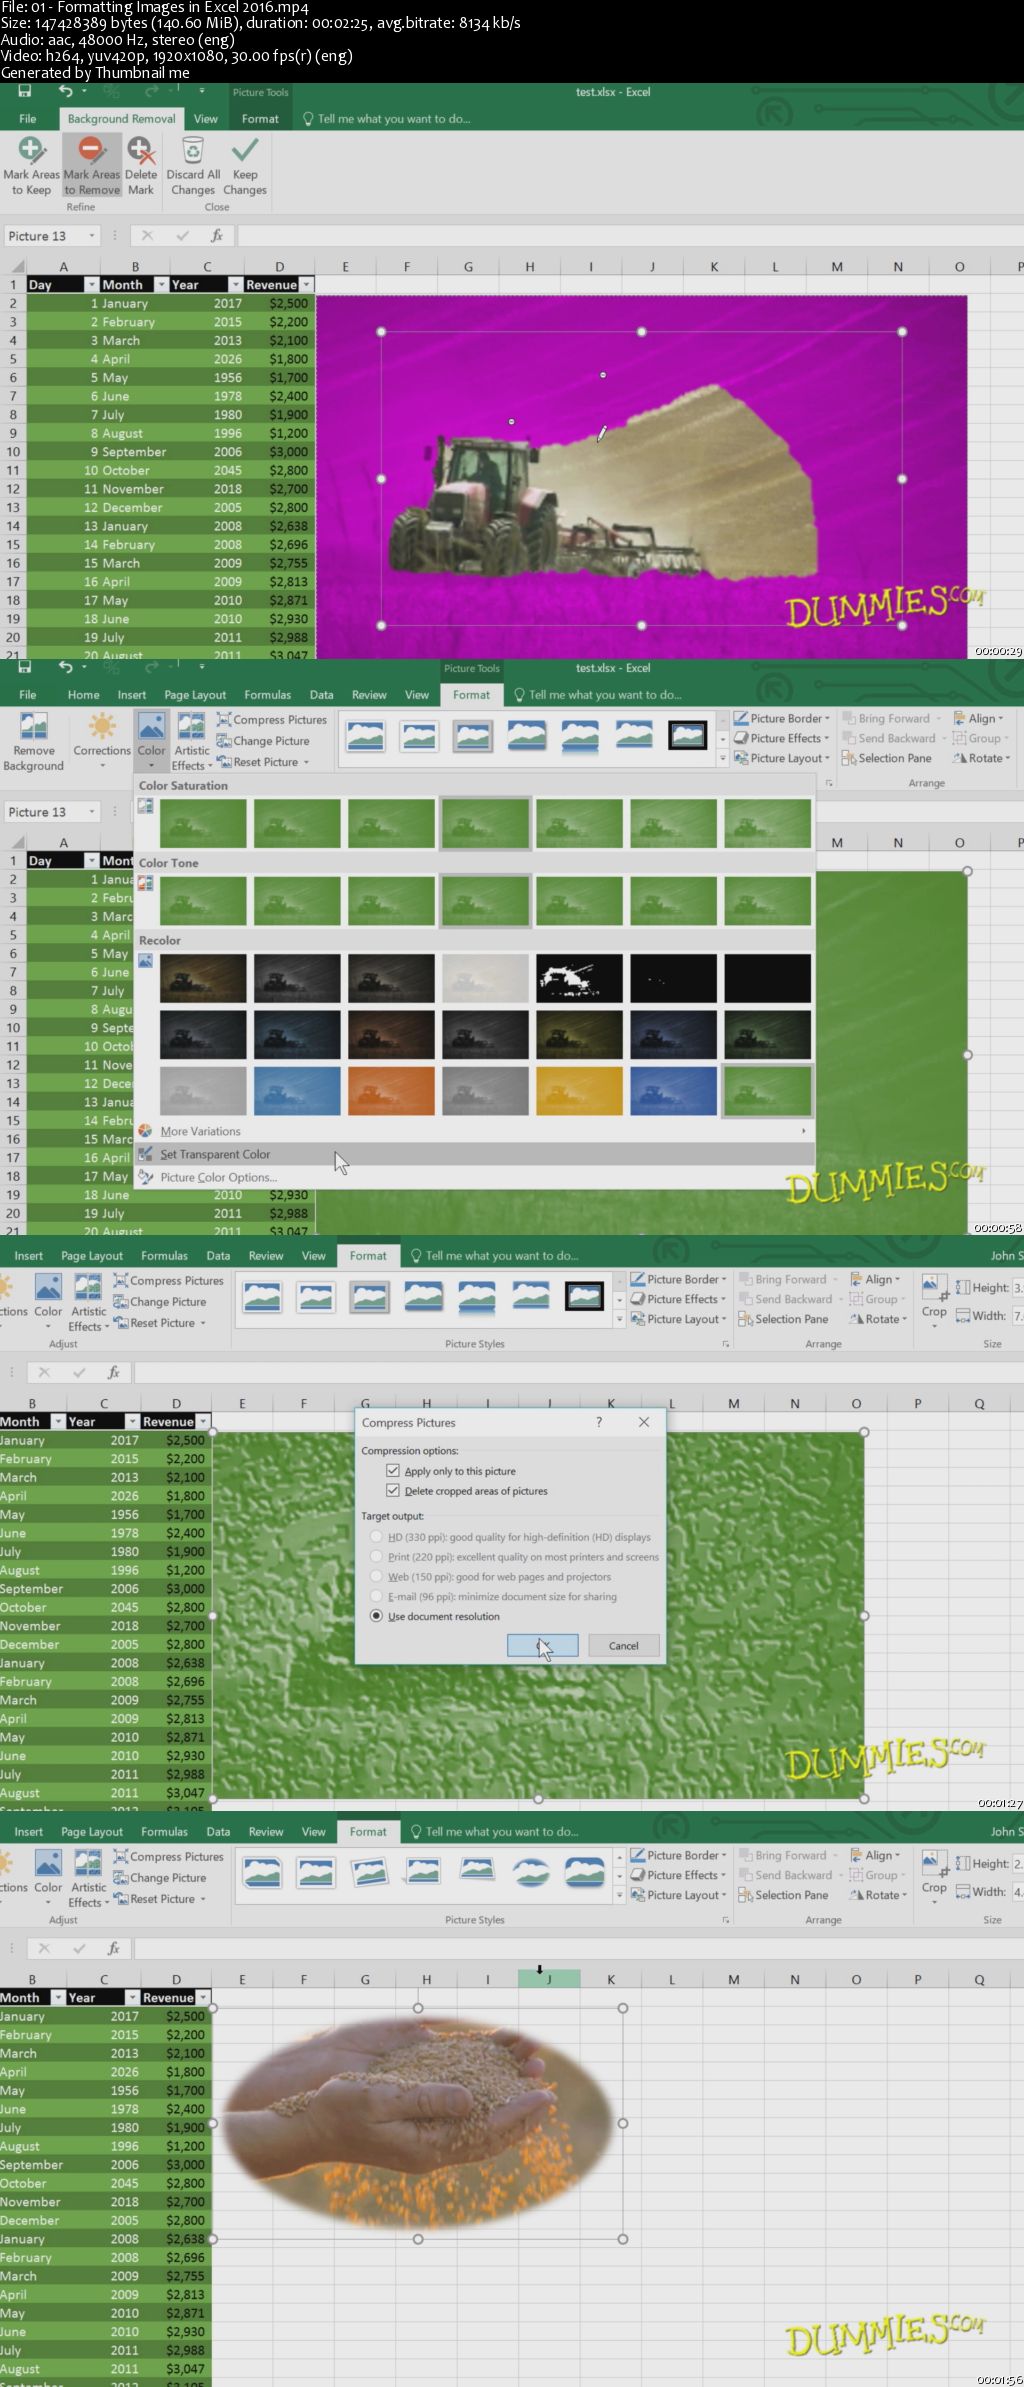1024x2387 pixels.
Task: Open the Day column filter in the Background Removal frame
Action: [91, 285]
